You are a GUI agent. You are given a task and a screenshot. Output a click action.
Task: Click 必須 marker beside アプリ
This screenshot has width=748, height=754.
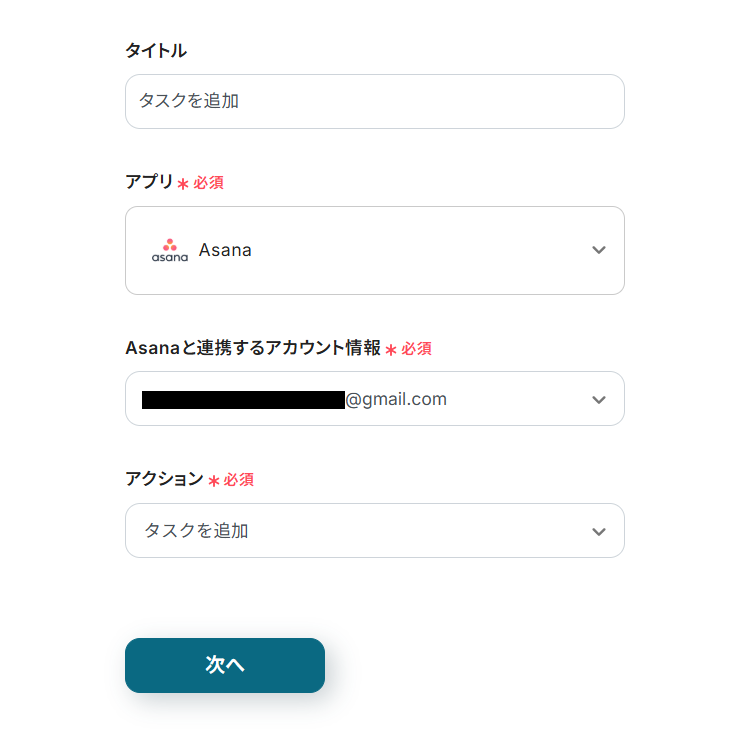(x=209, y=183)
